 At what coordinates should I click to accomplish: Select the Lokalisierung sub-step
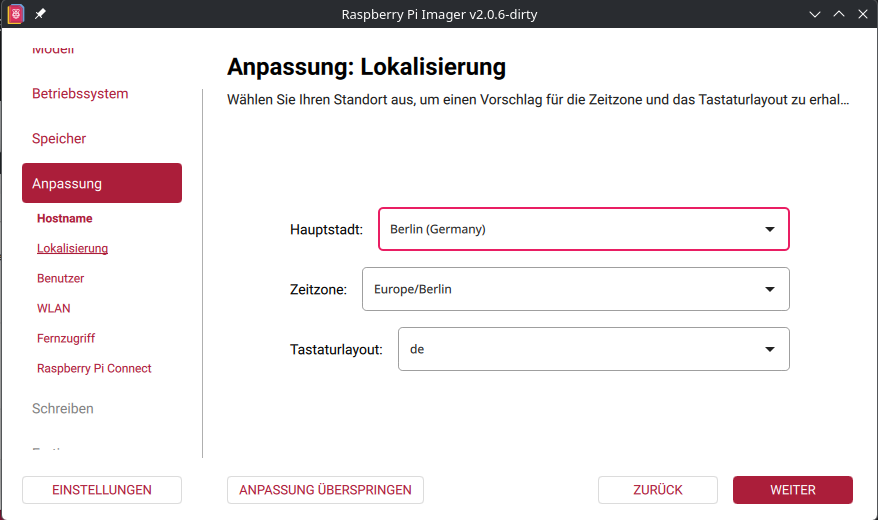[x=72, y=248]
